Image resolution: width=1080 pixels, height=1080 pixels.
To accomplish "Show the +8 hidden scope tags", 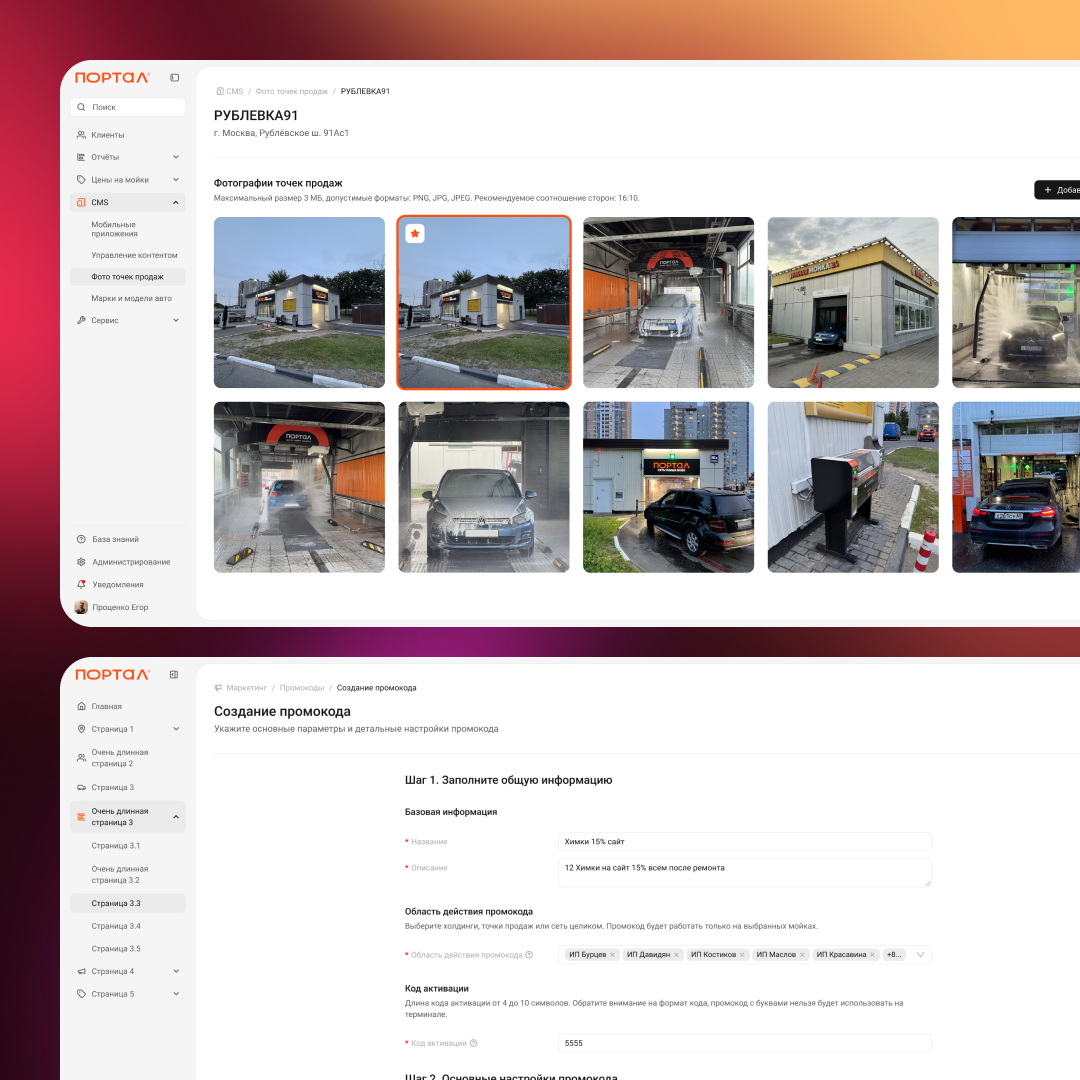I will (x=893, y=955).
